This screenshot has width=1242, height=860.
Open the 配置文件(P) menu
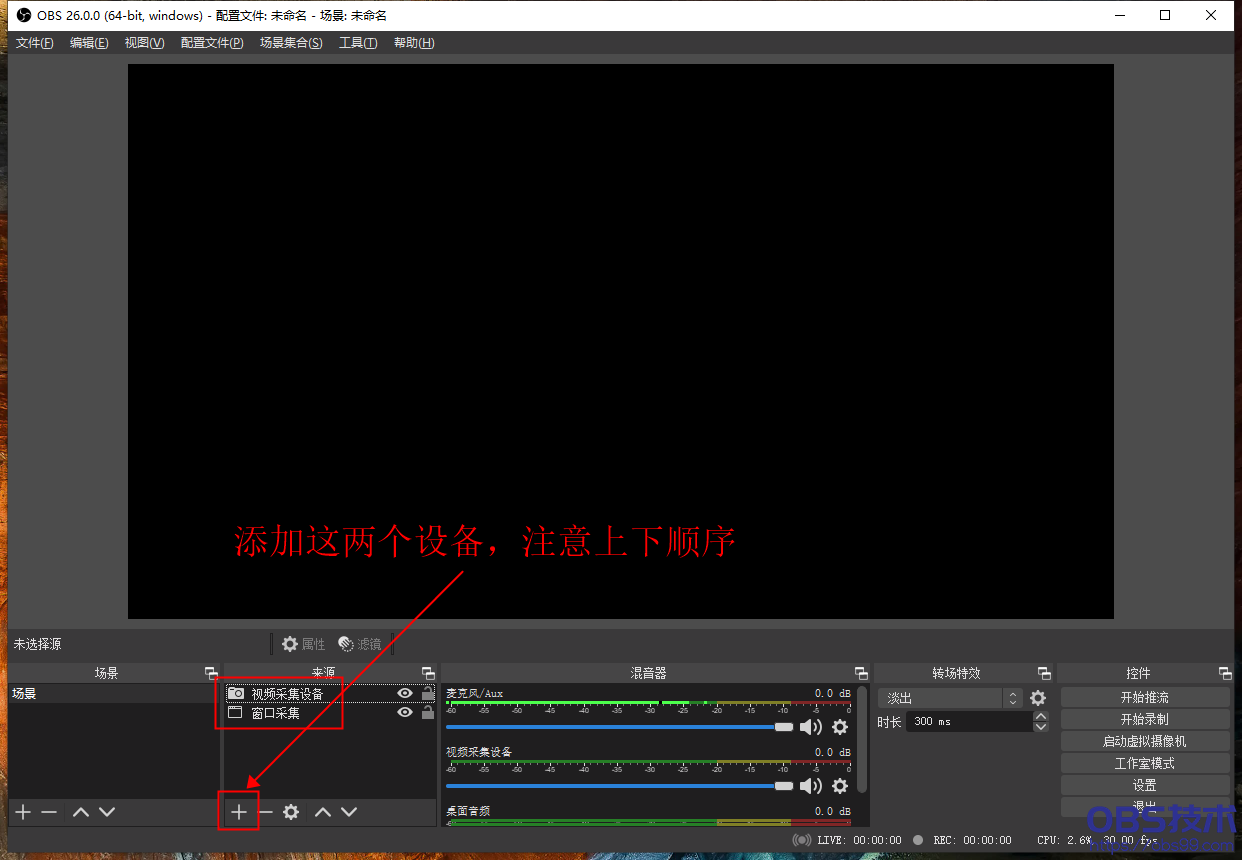point(211,43)
